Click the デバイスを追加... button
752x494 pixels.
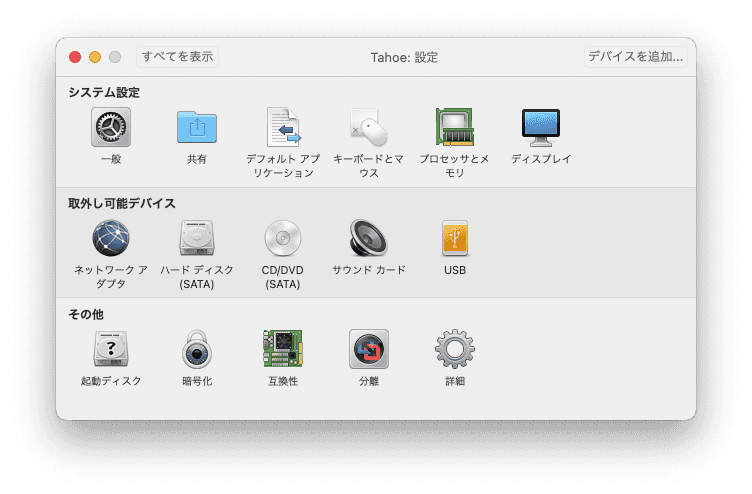point(635,57)
